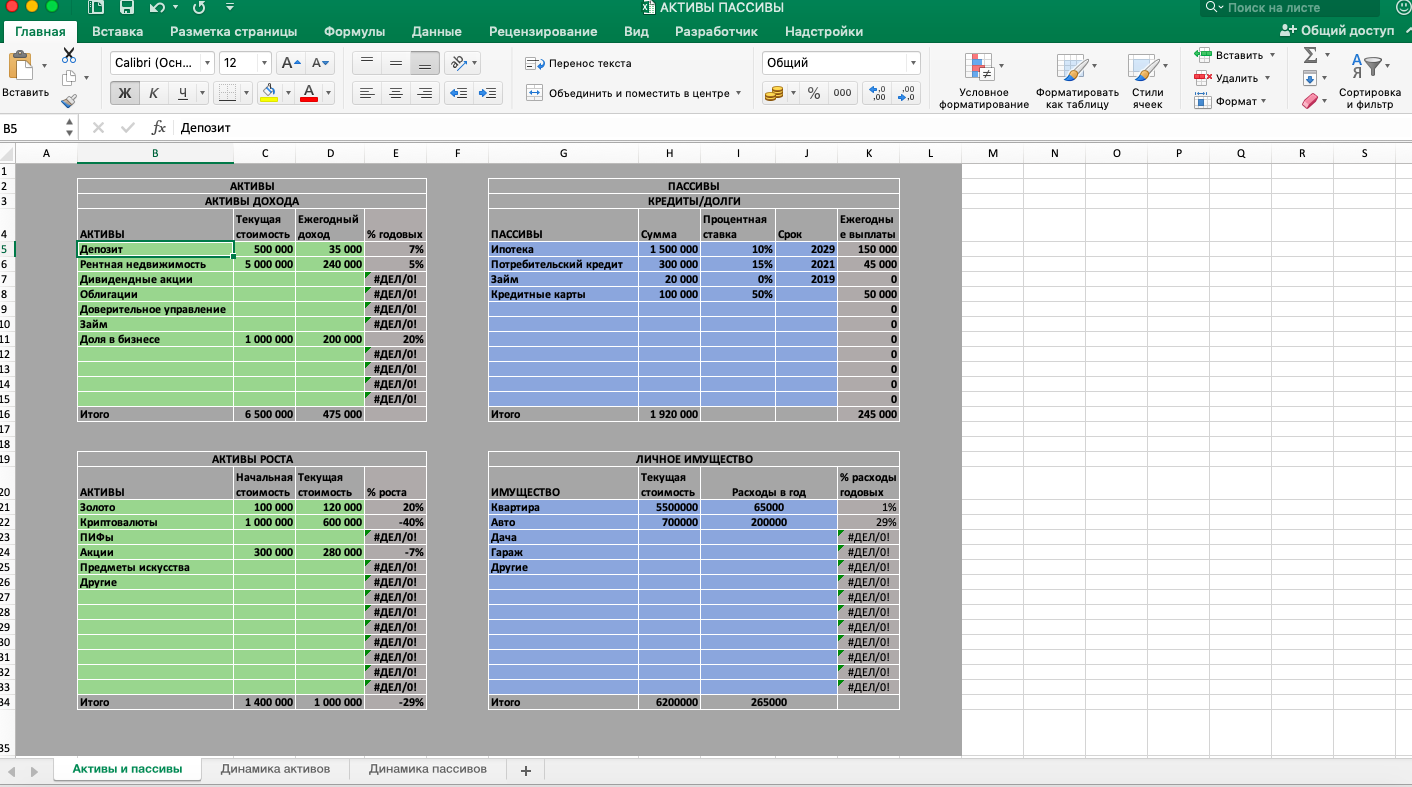Center text horizontally in the cell
Screen dimensions: 1412x787
(396, 93)
